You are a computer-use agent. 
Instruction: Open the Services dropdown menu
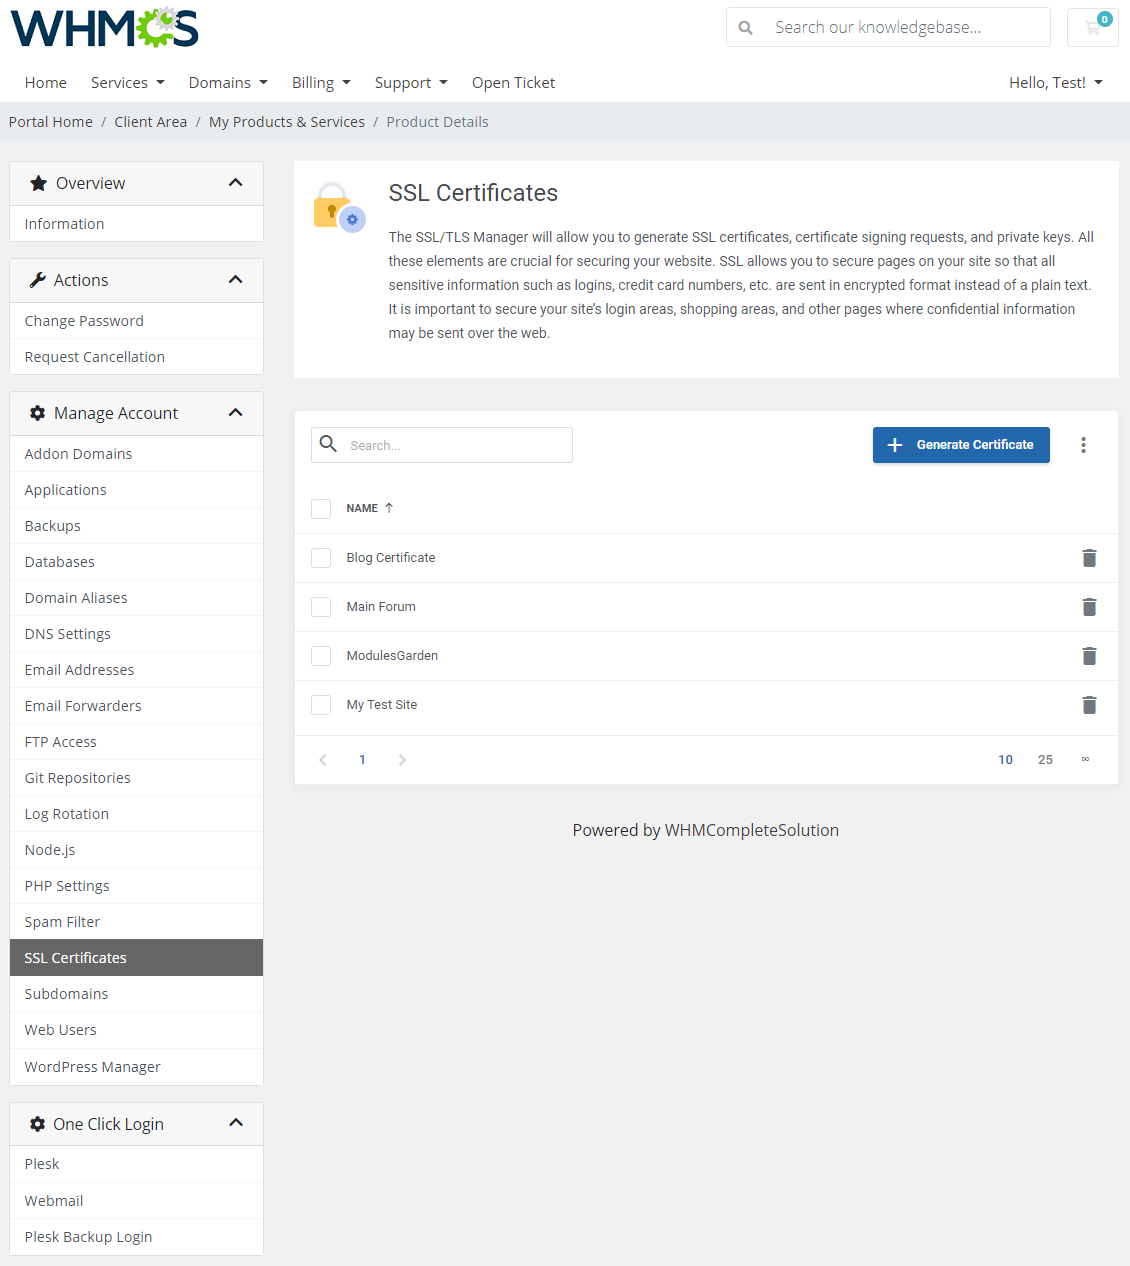pos(127,83)
